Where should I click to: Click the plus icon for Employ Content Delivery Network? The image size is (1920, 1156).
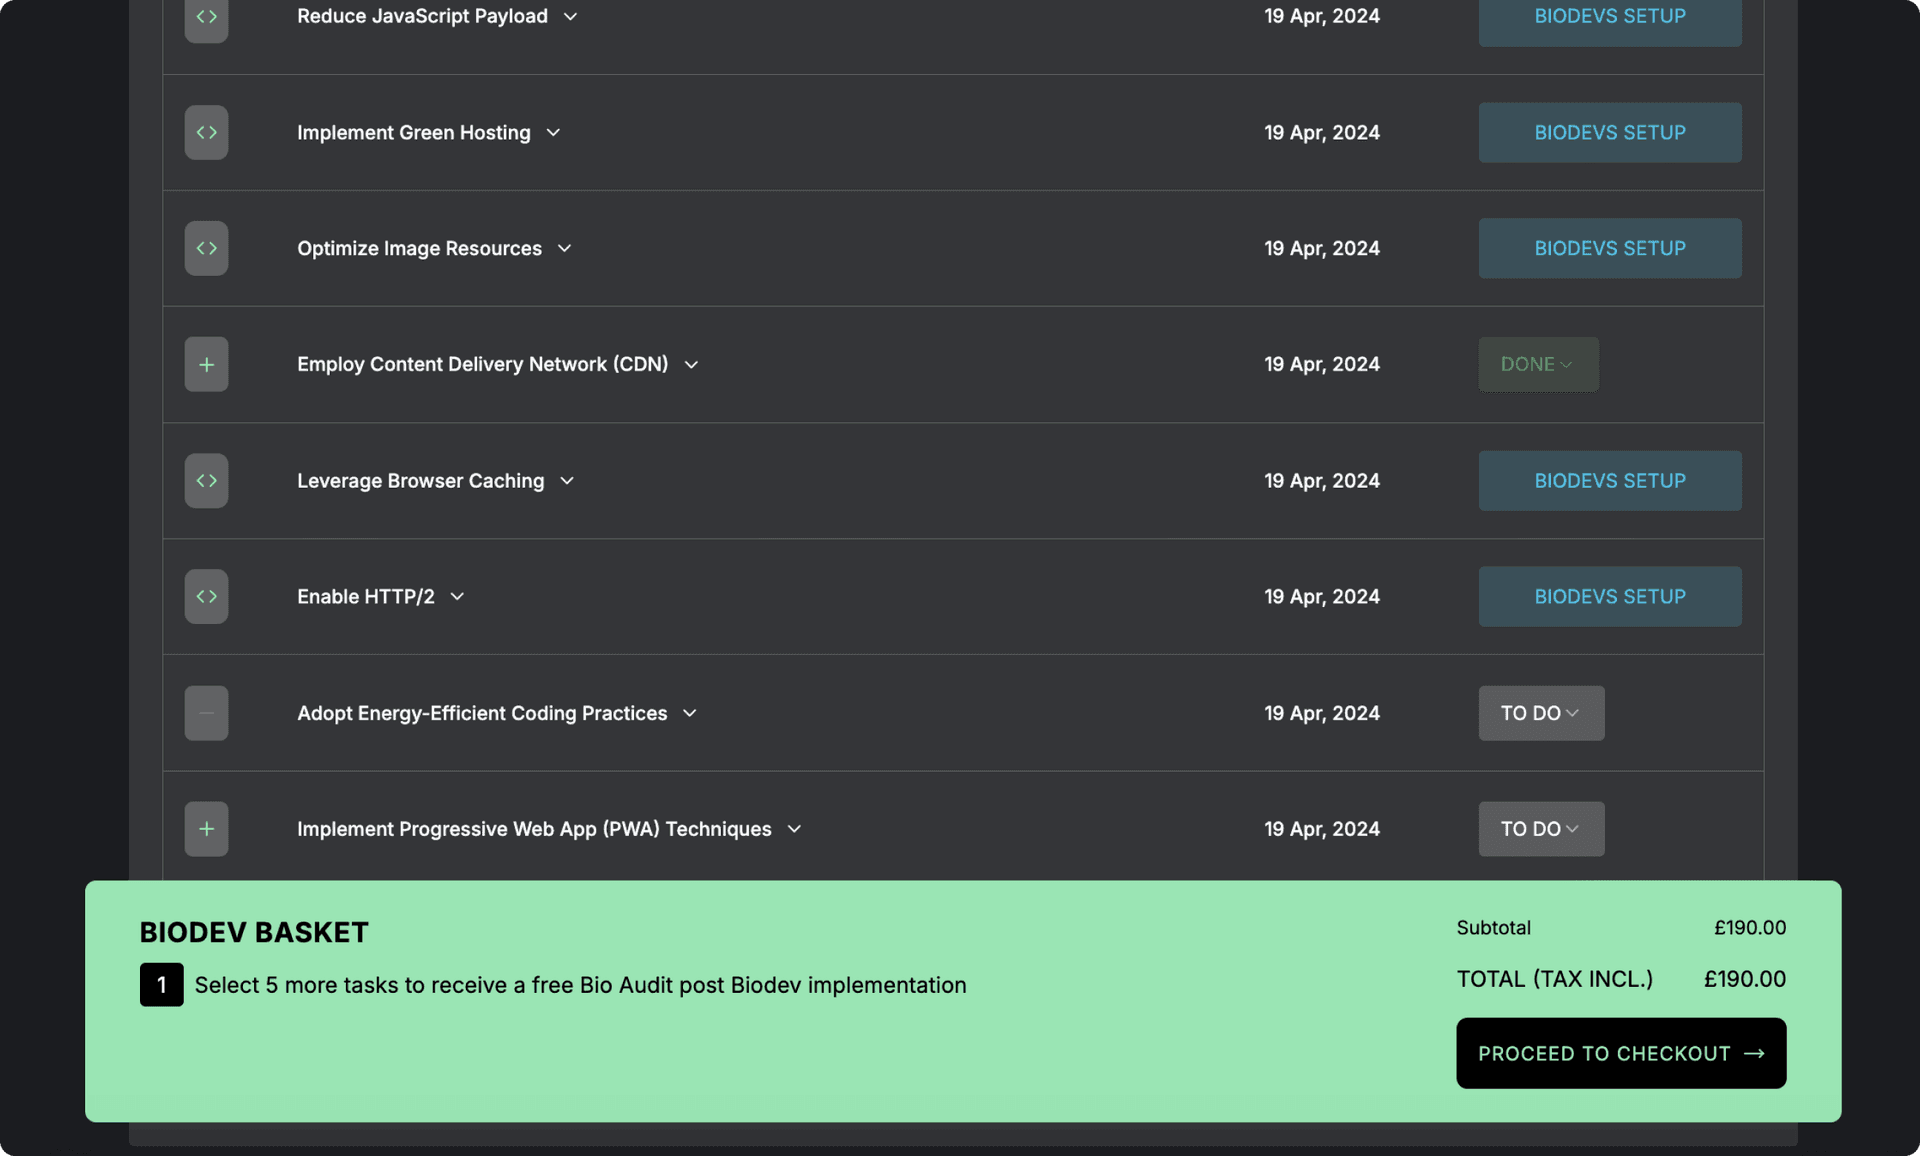(x=206, y=363)
